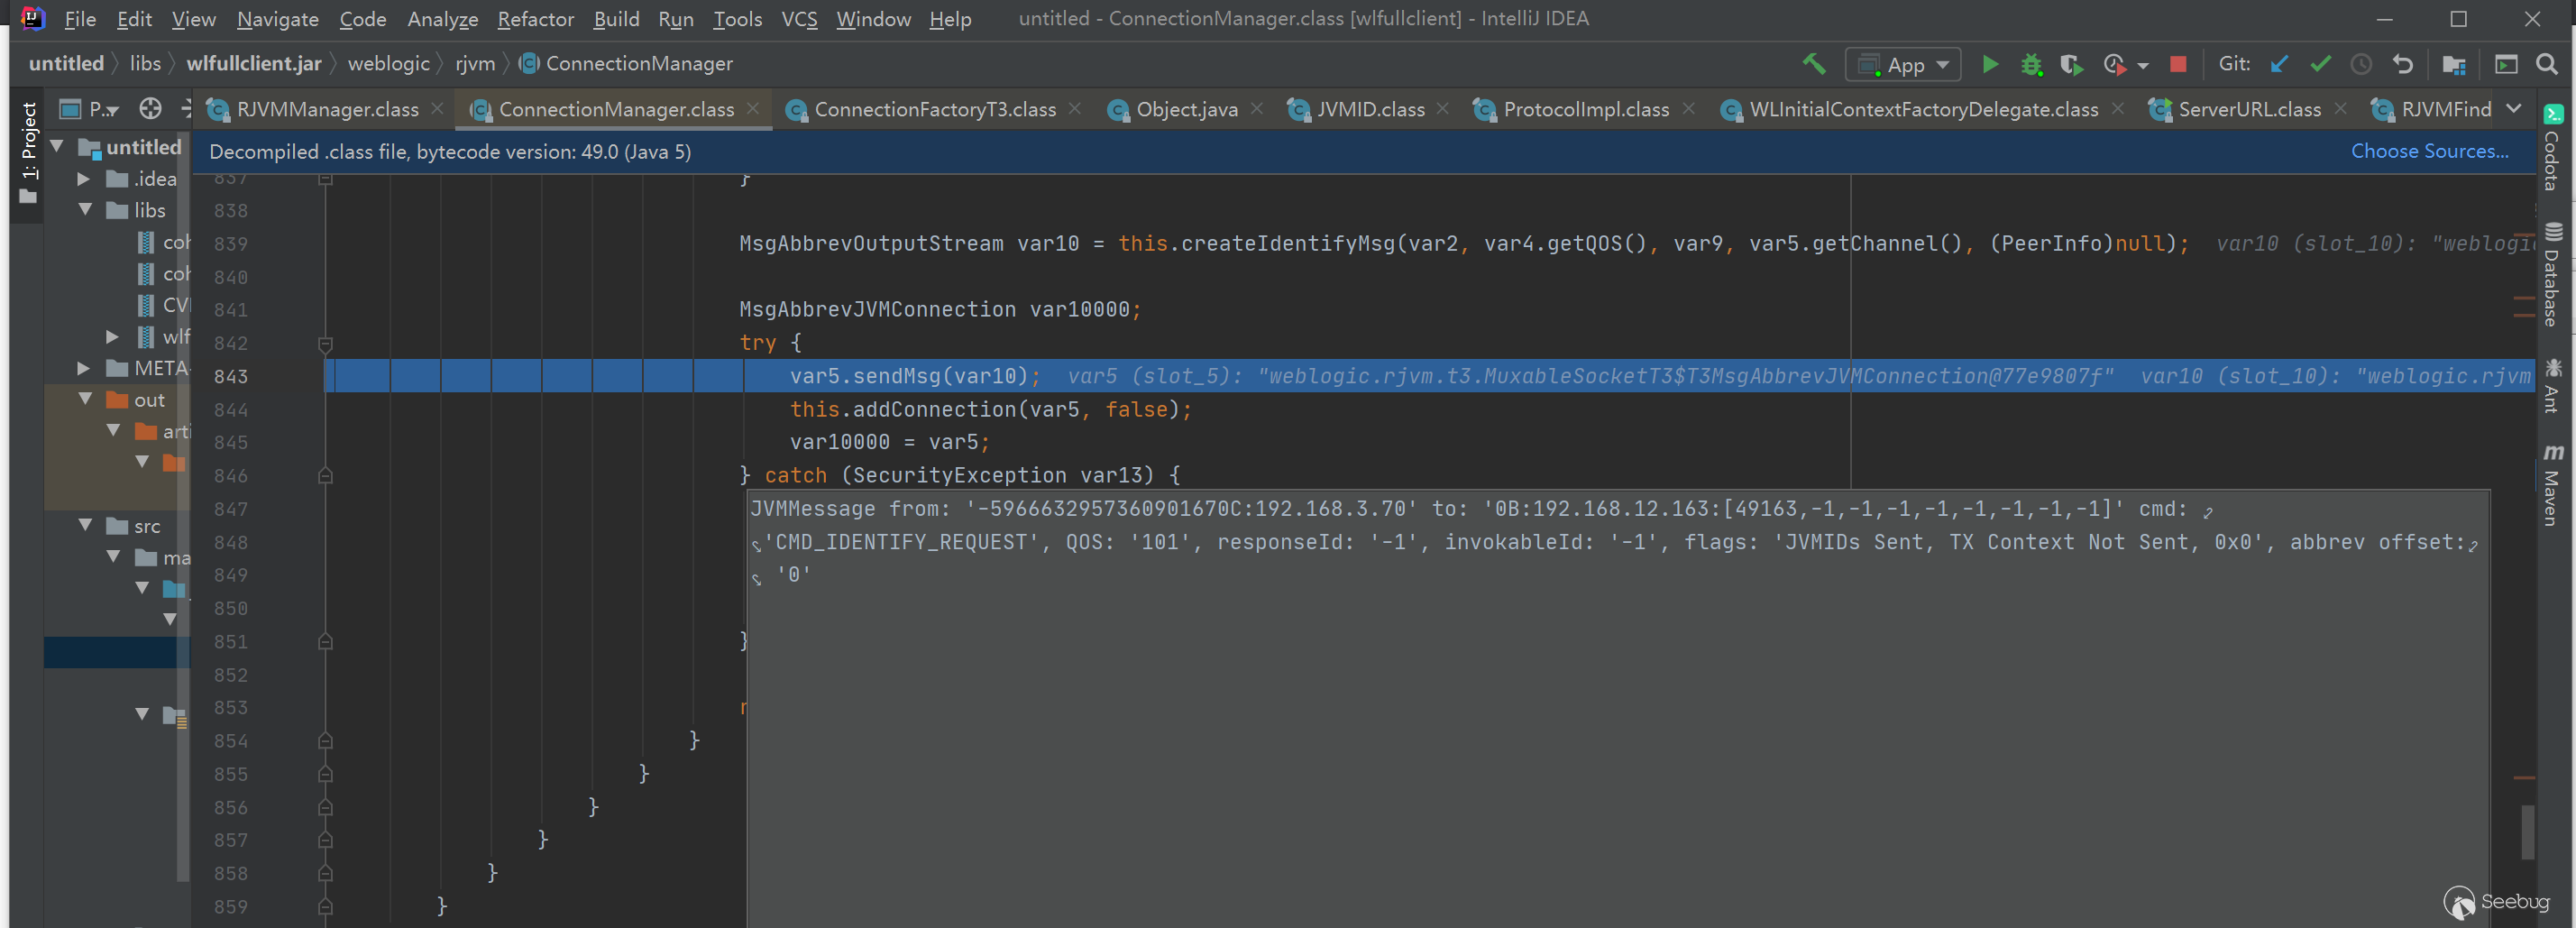Image resolution: width=2576 pixels, height=928 pixels.
Task: Expand the .idea folder in project tree
Action: (x=84, y=179)
